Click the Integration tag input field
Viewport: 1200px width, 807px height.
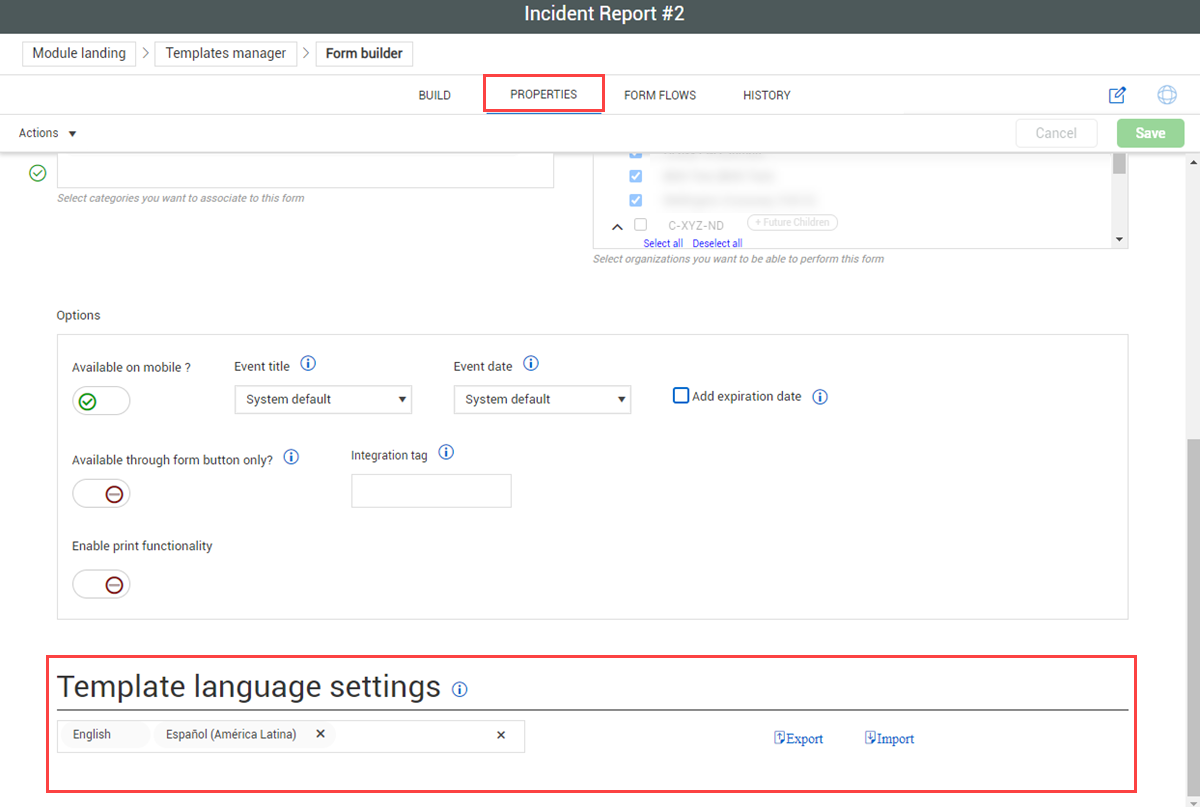point(431,491)
